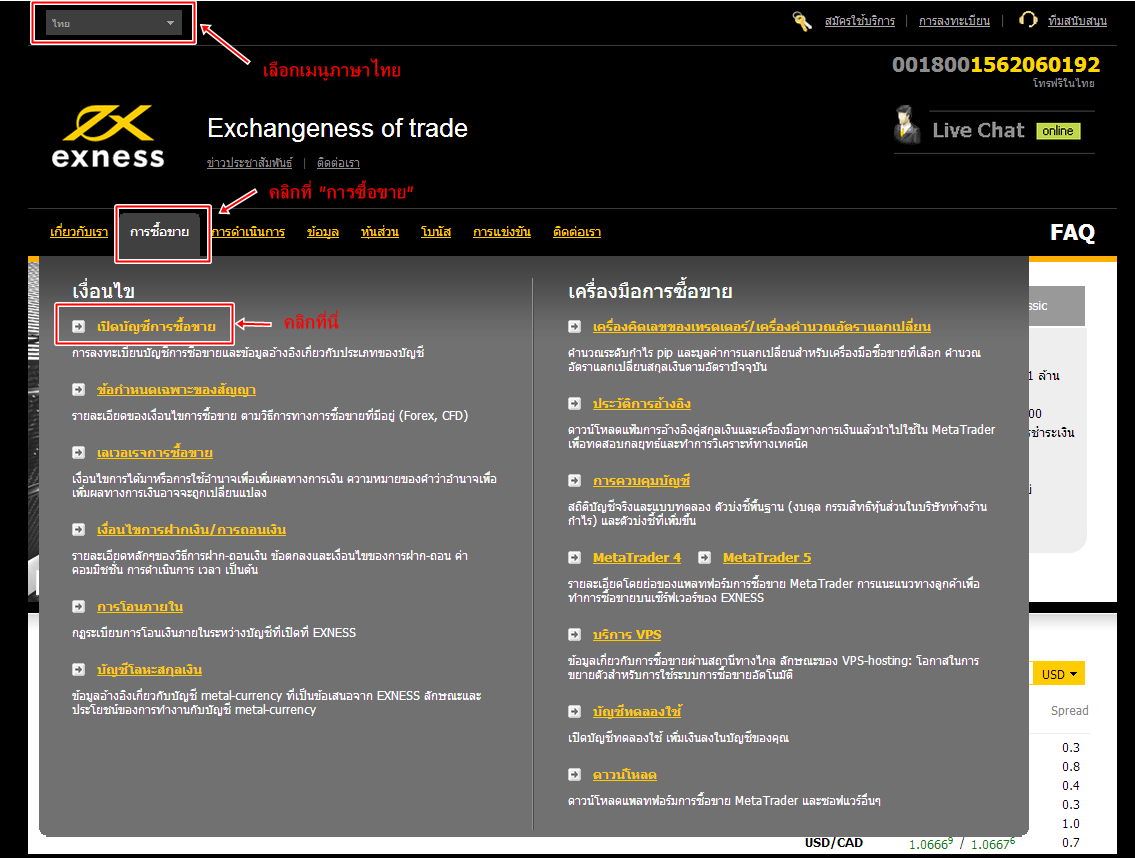The image size is (1135, 858).
Task: Click arrow icon beside บัญชีโลหะสกุลเงิน
Action: click(78, 670)
